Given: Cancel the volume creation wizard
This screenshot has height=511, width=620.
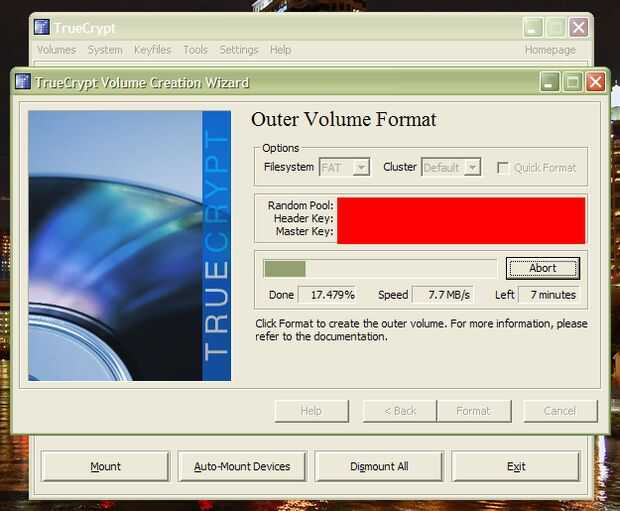Looking at the screenshot, I should pyautogui.click(x=560, y=411).
